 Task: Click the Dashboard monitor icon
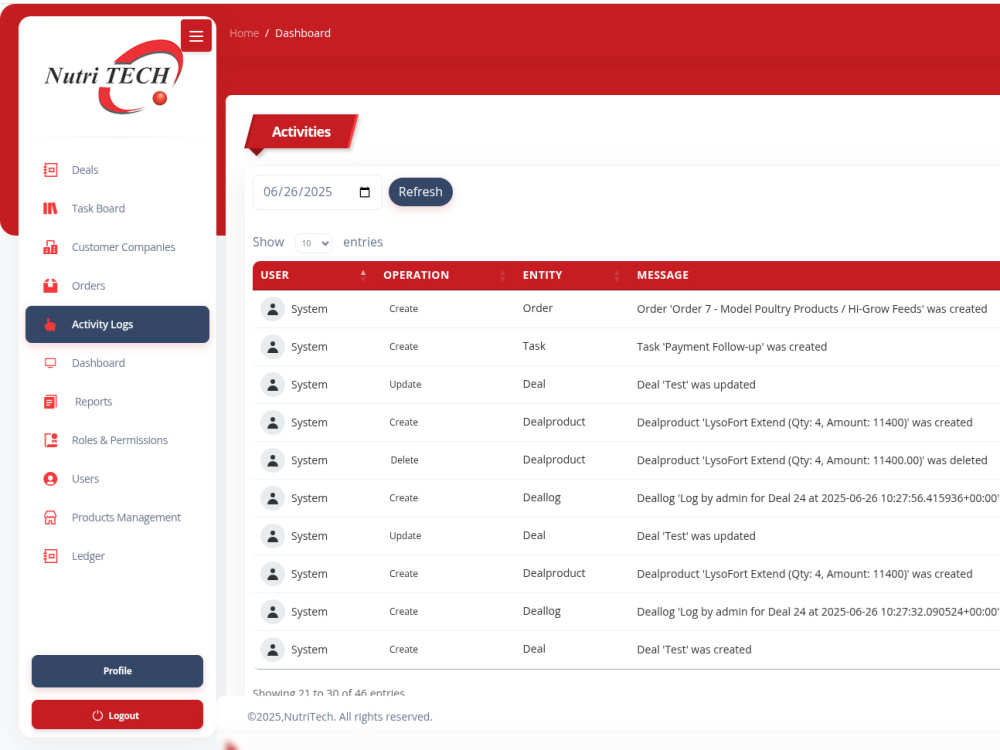click(50, 363)
